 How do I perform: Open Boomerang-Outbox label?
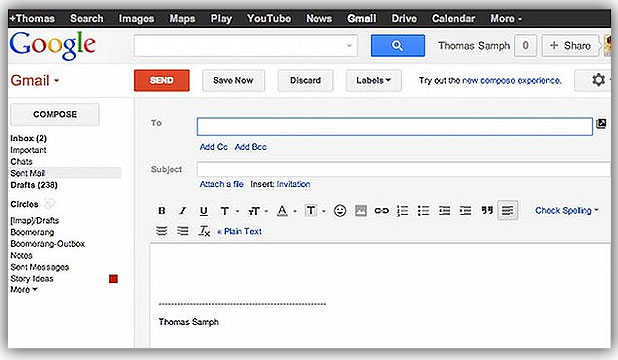(x=48, y=244)
